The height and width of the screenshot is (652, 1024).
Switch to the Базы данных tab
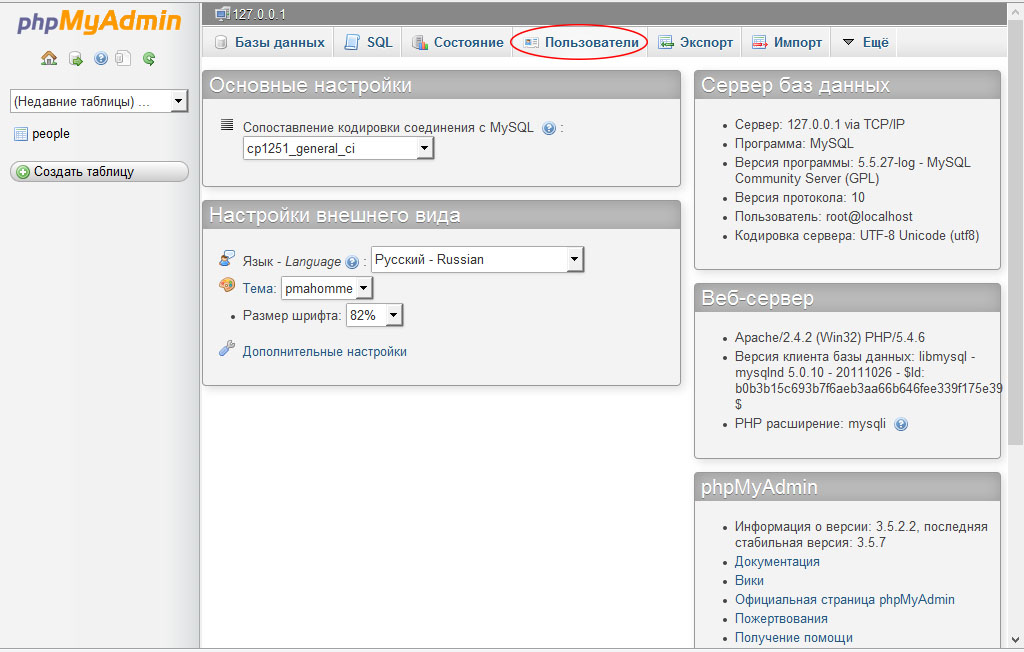(x=270, y=42)
